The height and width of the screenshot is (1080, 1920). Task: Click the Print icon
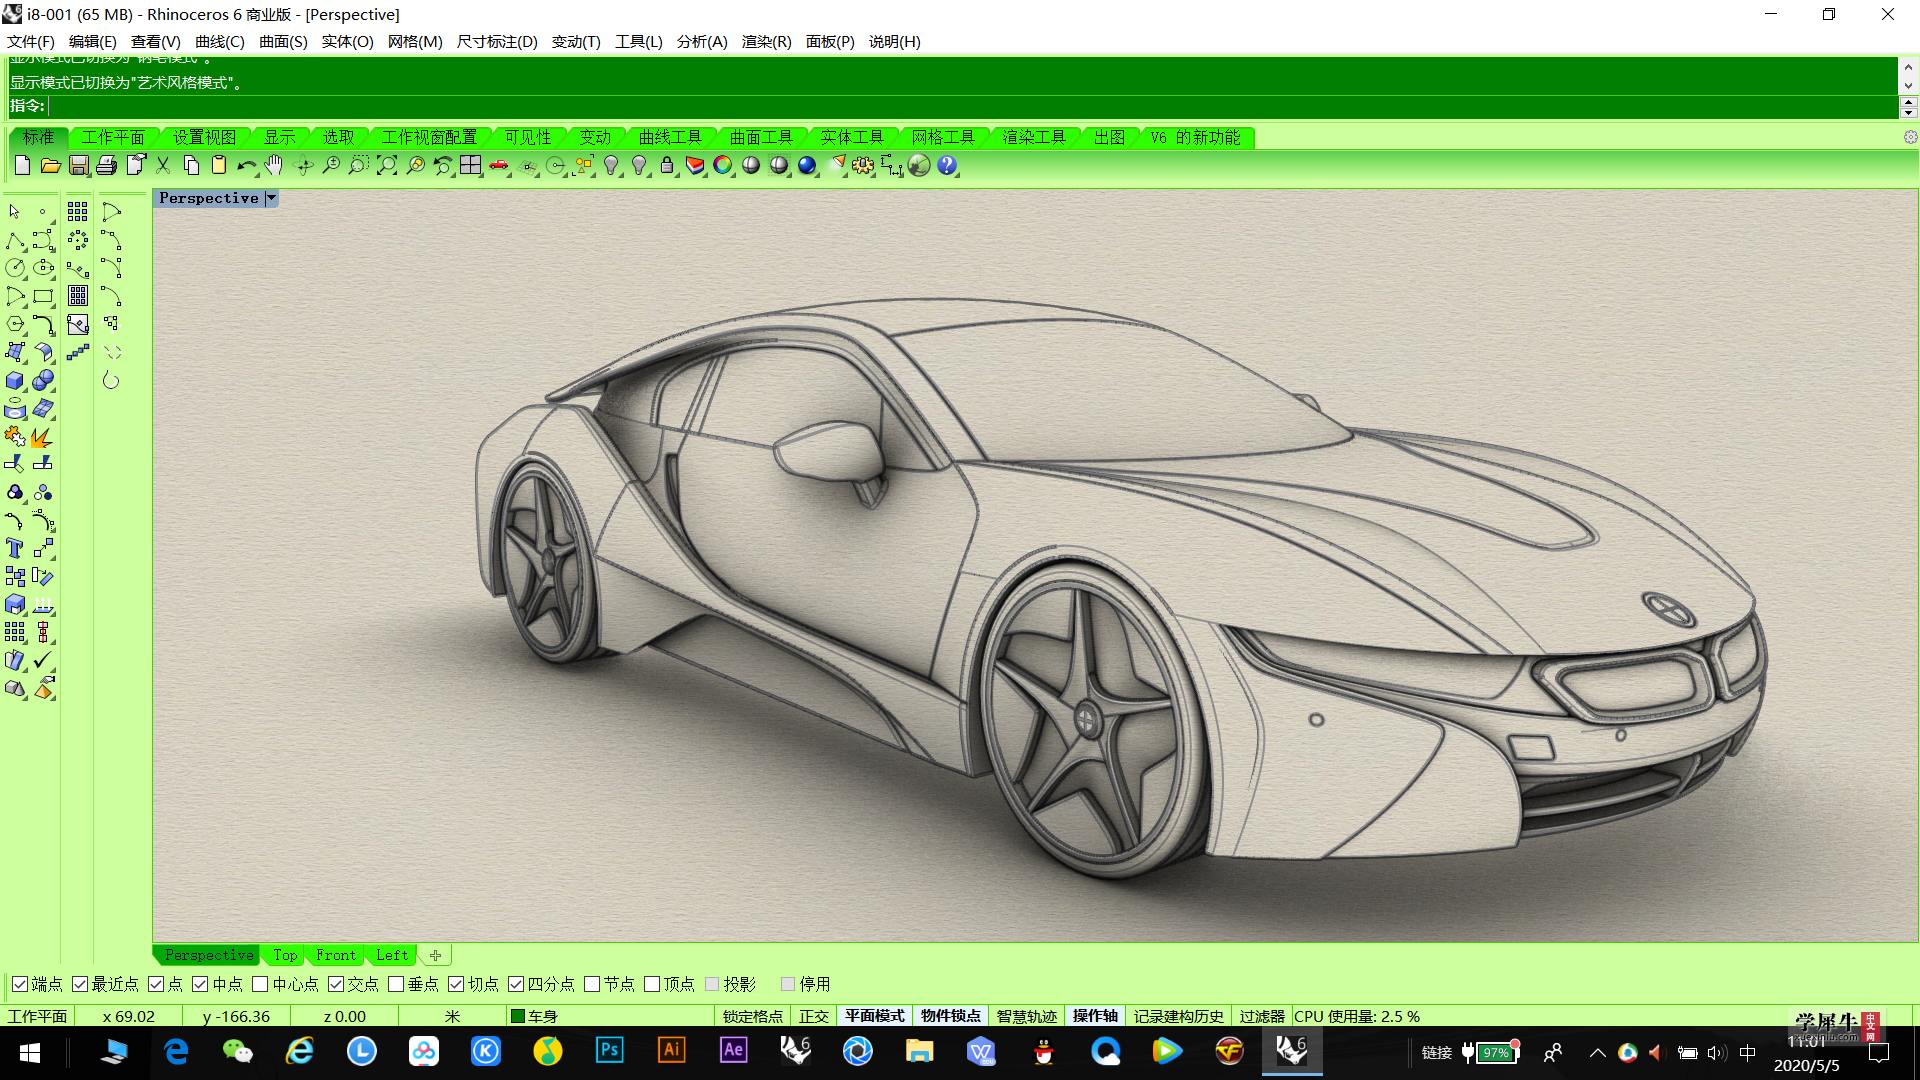pos(107,165)
